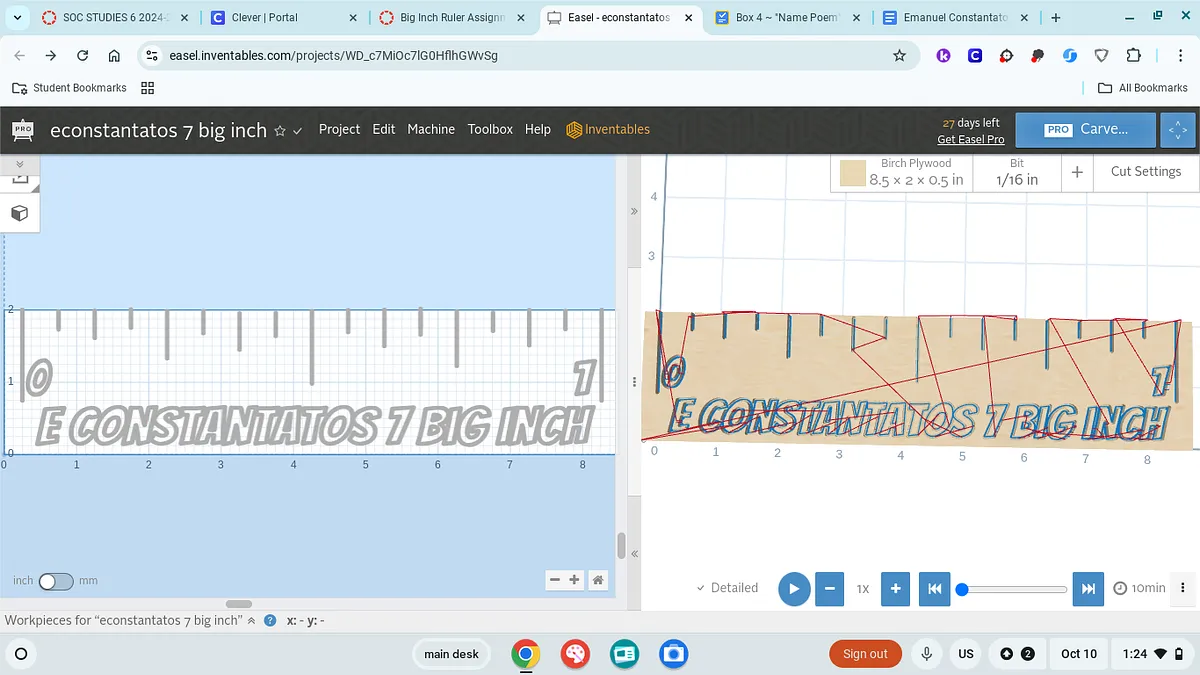1200x675 pixels.
Task: Click the home reset view icon
Action: tap(597, 580)
